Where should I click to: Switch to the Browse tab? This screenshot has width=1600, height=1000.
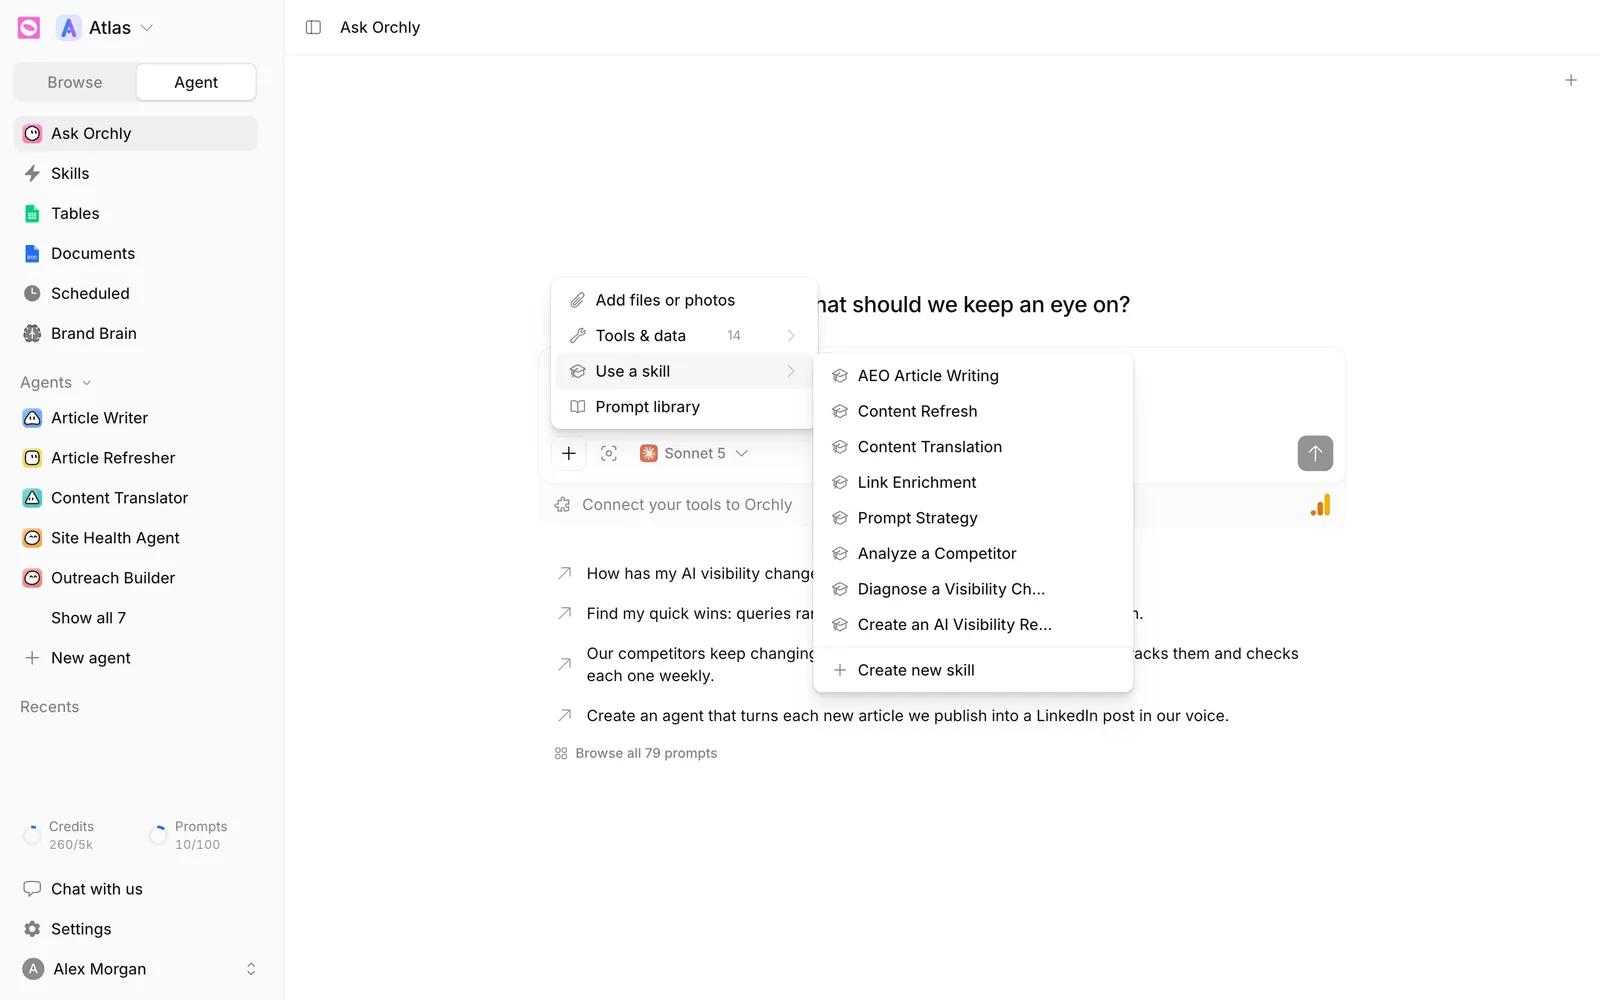click(75, 82)
